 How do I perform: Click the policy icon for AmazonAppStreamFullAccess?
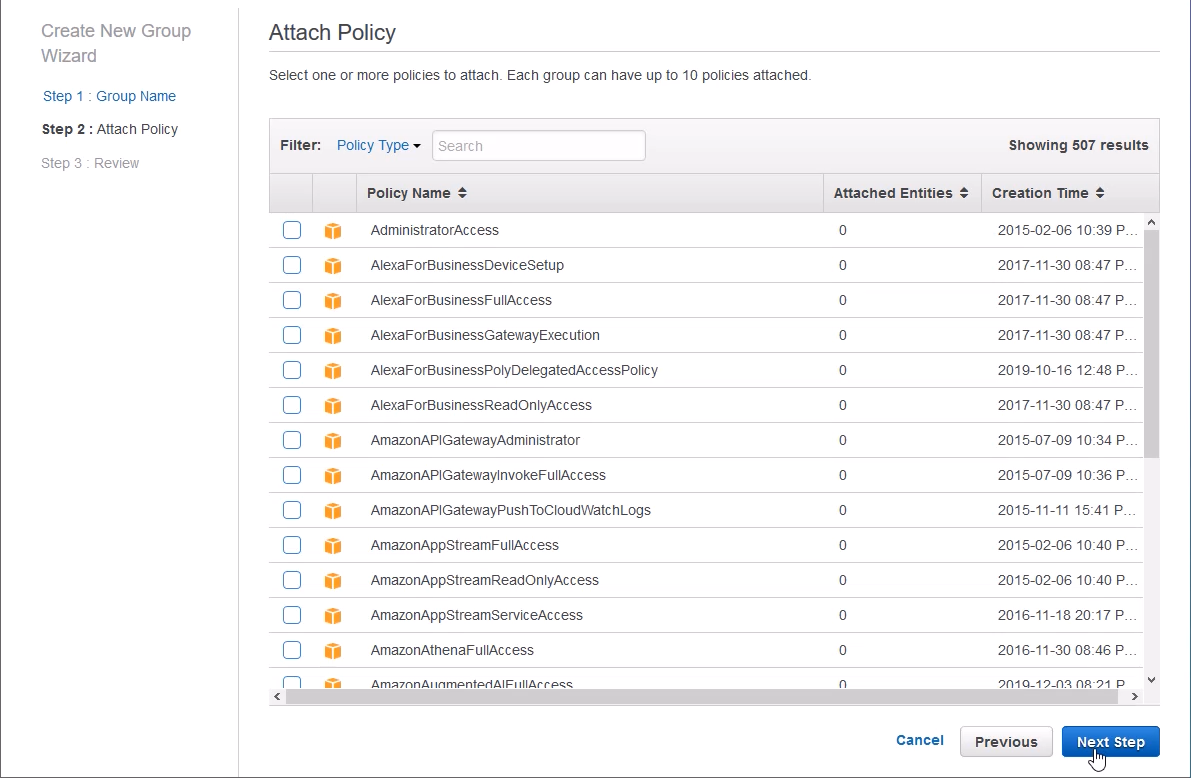333,546
